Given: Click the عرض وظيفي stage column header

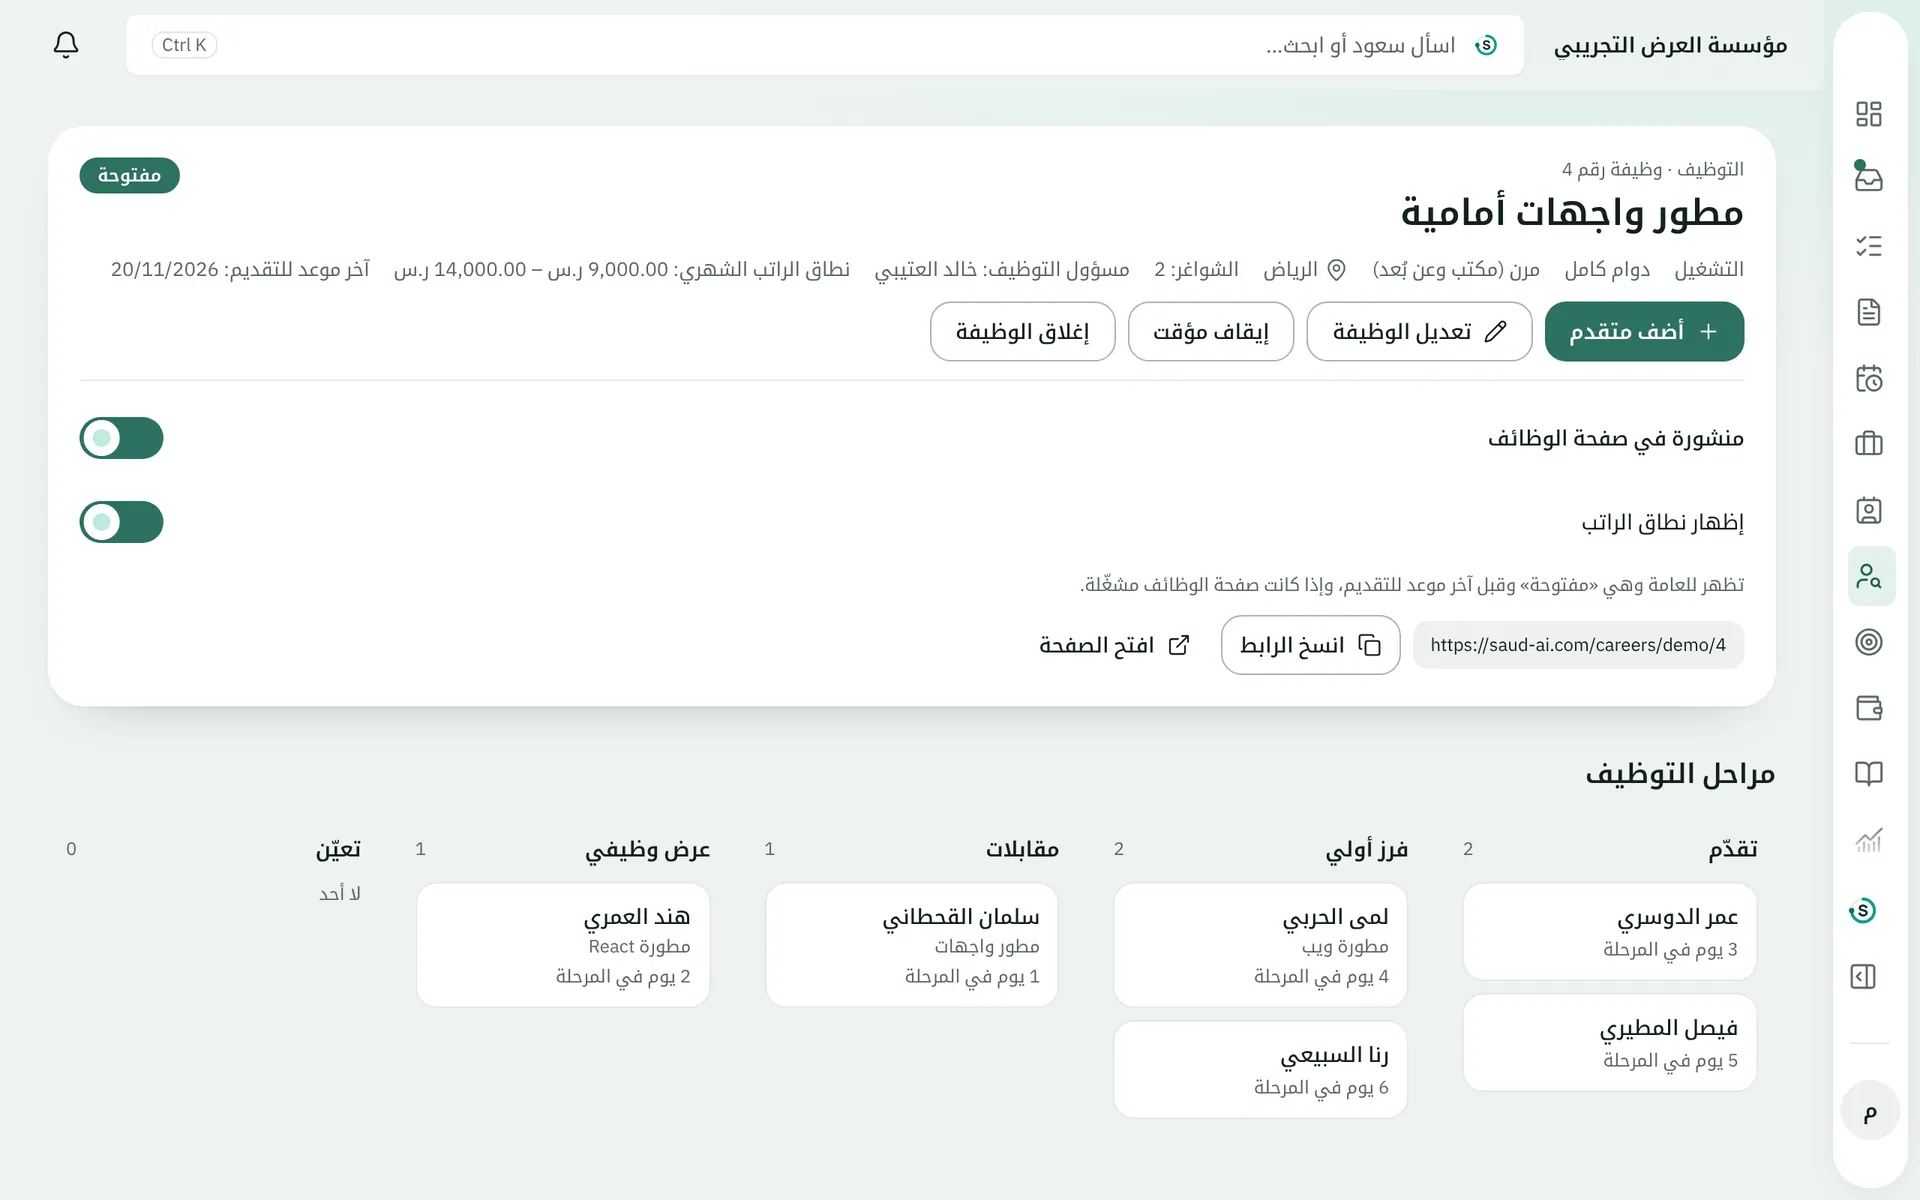Looking at the screenshot, I should (647, 850).
